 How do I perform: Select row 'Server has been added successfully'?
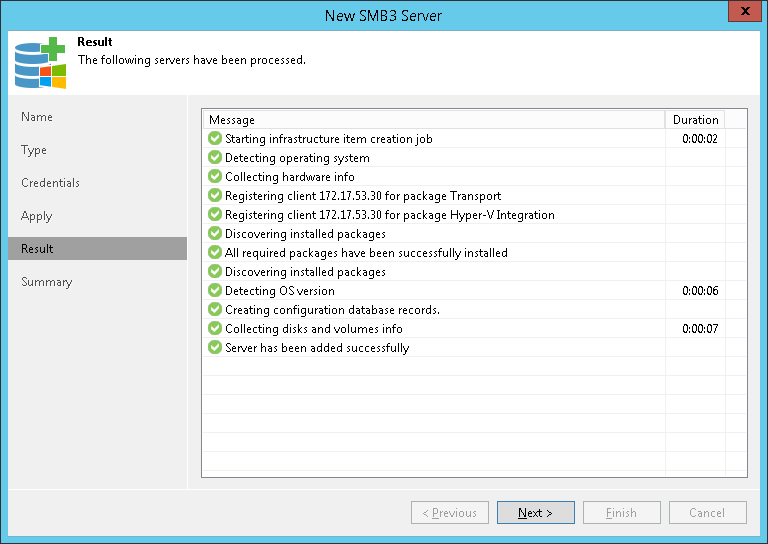(x=474, y=348)
